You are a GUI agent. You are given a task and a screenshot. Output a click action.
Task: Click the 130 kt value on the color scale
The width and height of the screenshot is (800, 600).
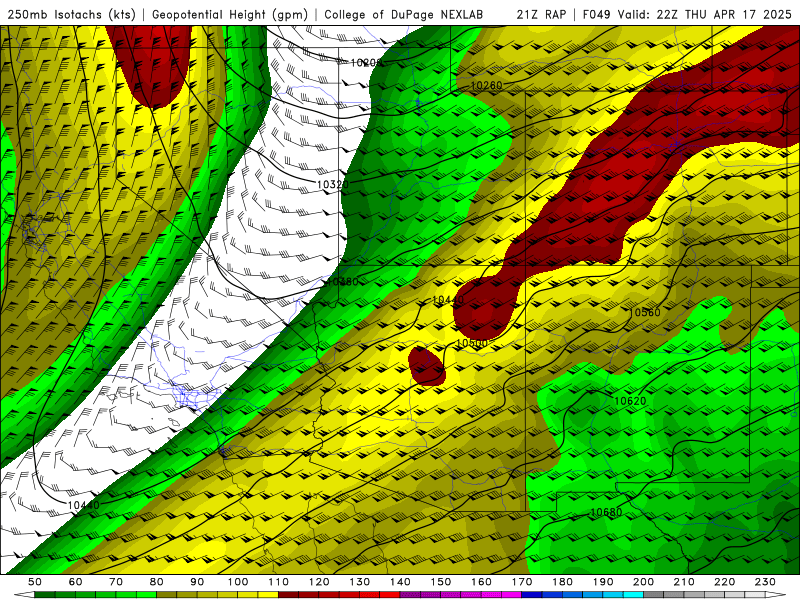point(360,582)
